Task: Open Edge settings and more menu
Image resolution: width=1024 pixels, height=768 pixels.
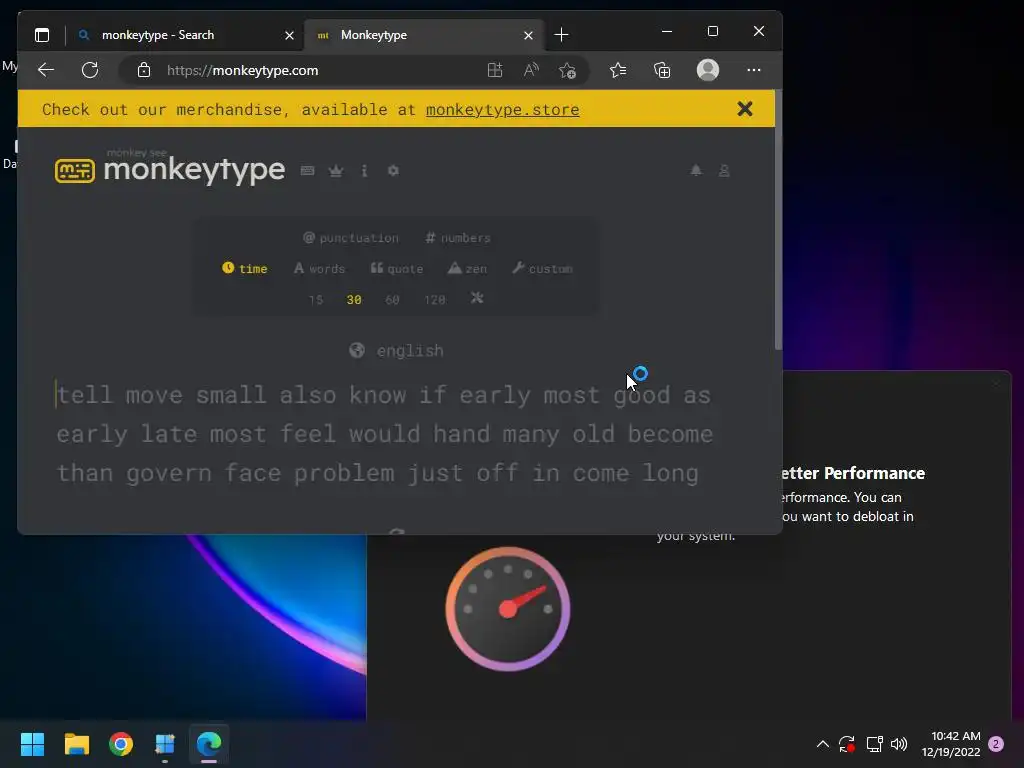Action: click(754, 70)
